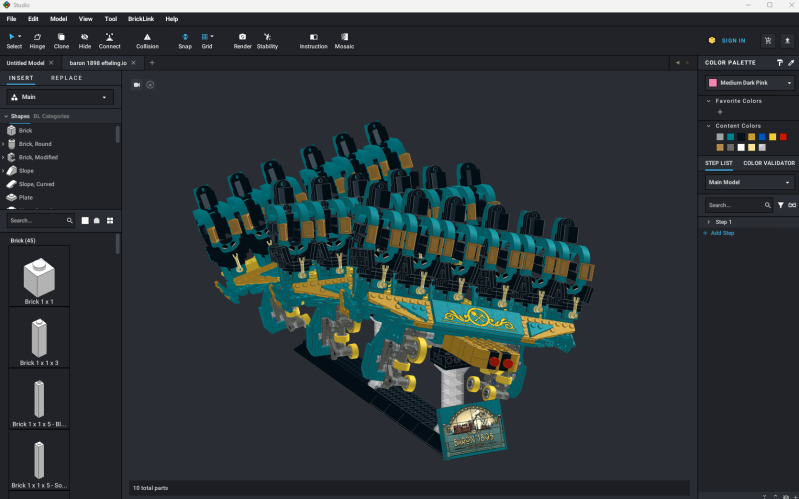The image size is (799, 499).
Task: Click the Clone tool icon
Action: tap(61, 40)
